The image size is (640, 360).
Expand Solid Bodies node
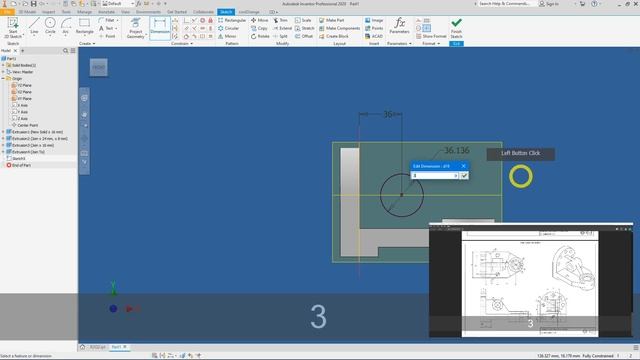(3, 65)
